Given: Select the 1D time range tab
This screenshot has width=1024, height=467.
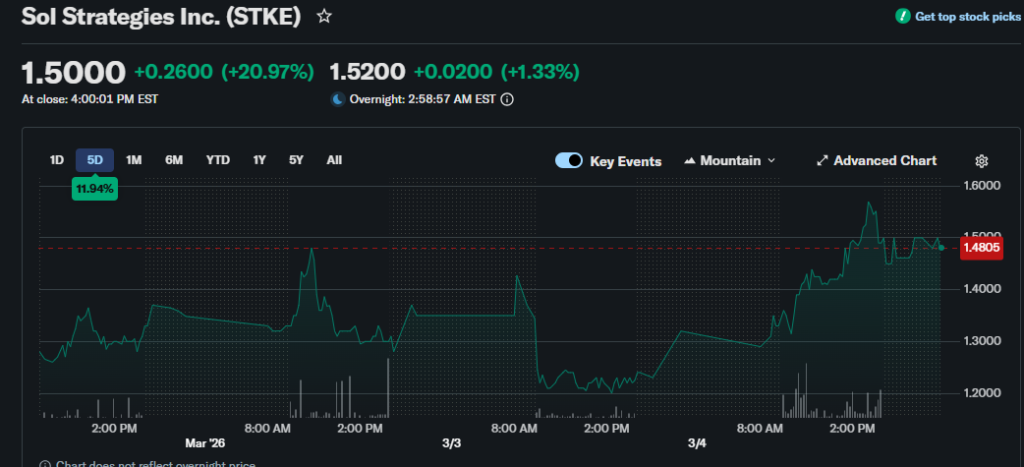Looking at the screenshot, I should [57, 160].
